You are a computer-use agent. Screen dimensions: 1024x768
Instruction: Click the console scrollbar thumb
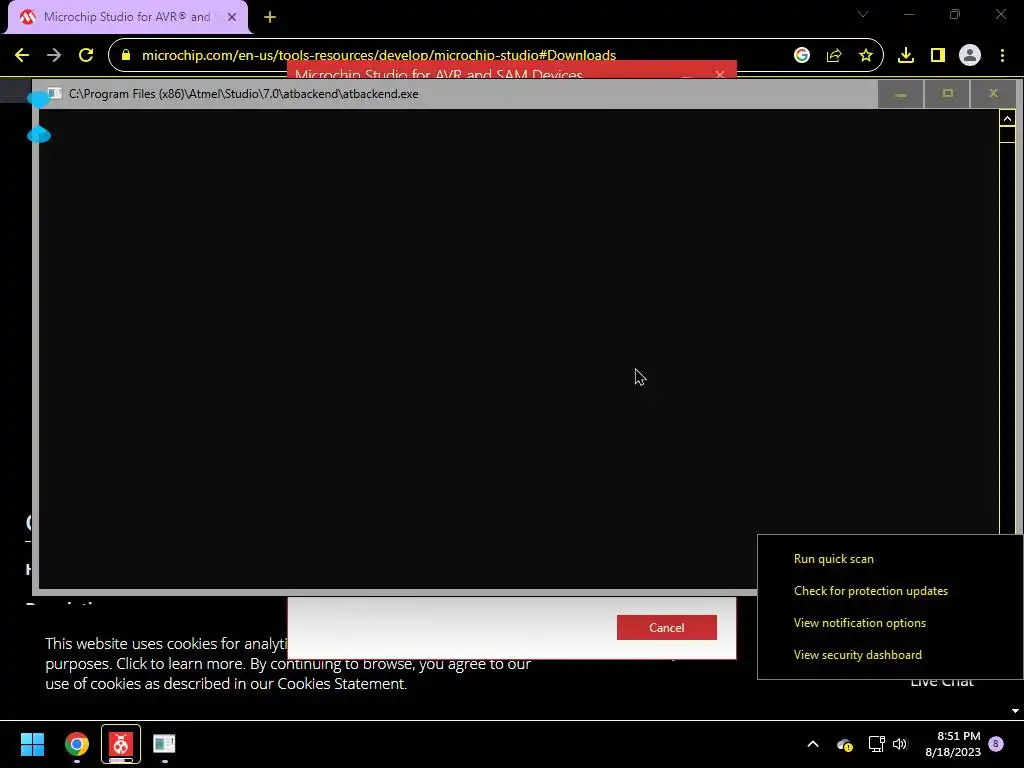(x=1007, y=135)
